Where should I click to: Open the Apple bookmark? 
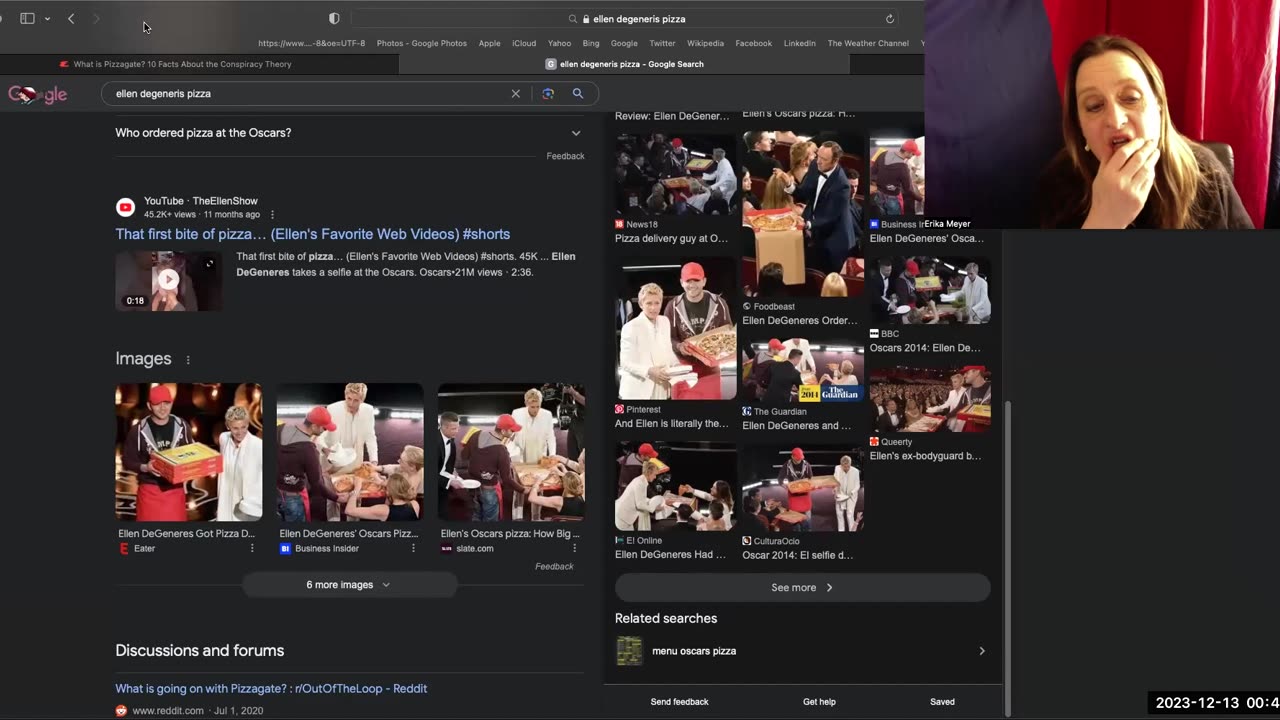tap(489, 43)
